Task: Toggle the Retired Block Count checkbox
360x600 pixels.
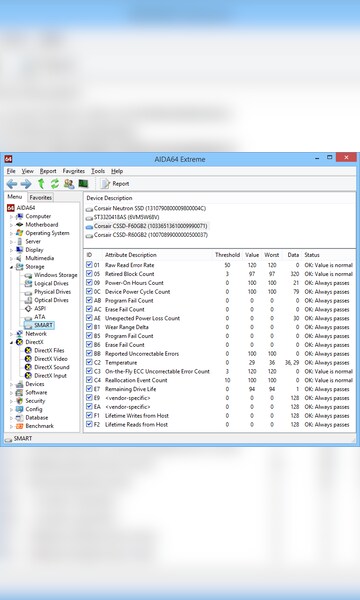Action: tap(89, 274)
